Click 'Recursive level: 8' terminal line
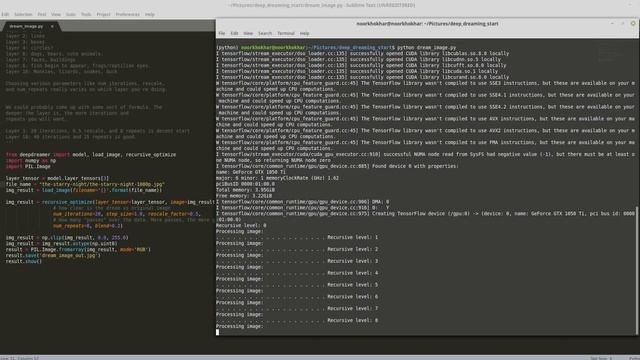This screenshot has height=360, width=640. coord(352,320)
